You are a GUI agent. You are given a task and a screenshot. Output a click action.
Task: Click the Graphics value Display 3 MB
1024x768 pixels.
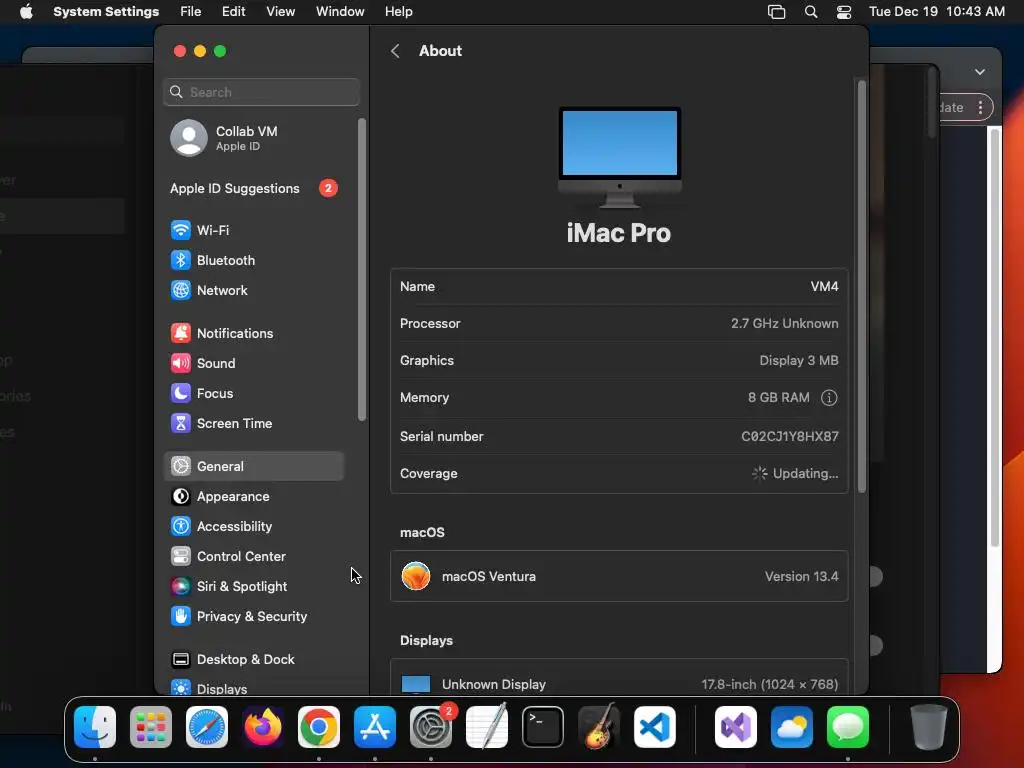(799, 360)
